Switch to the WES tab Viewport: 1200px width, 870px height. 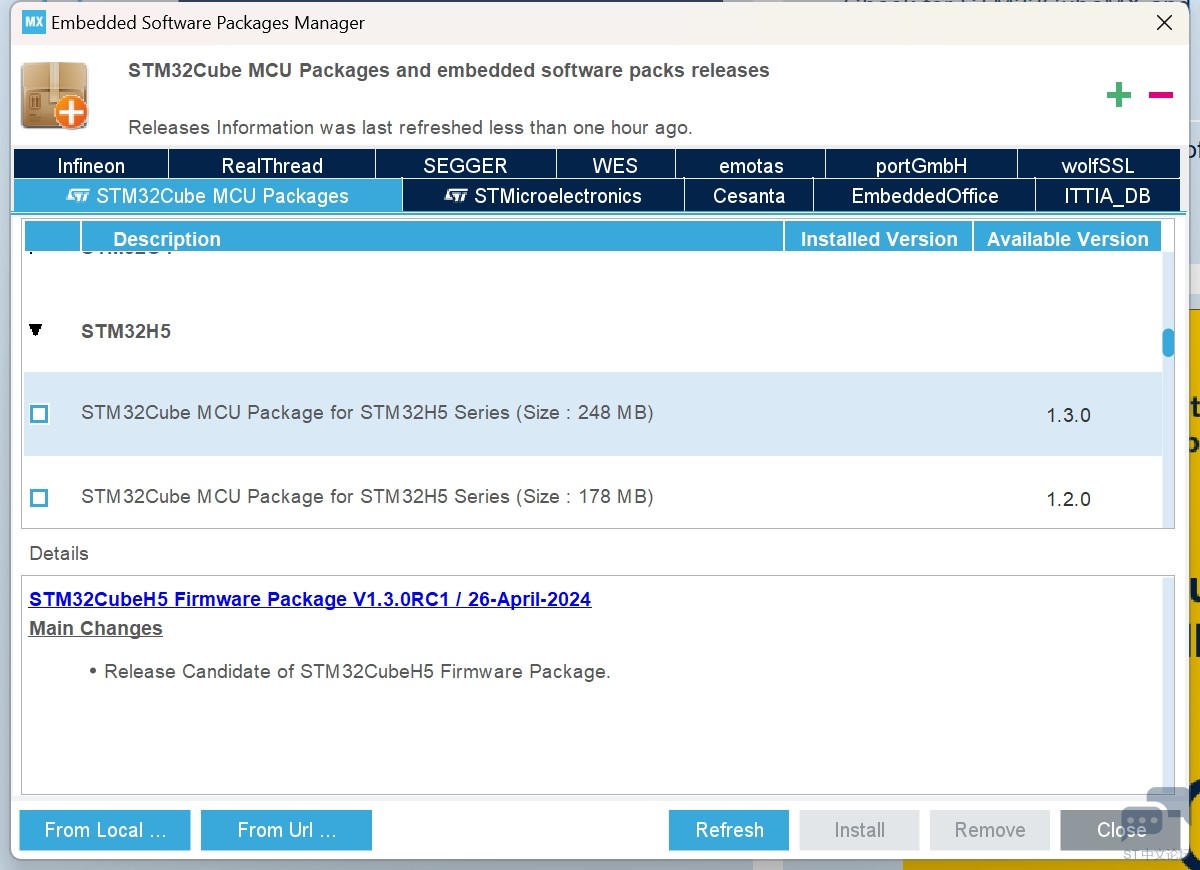tap(615, 165)
